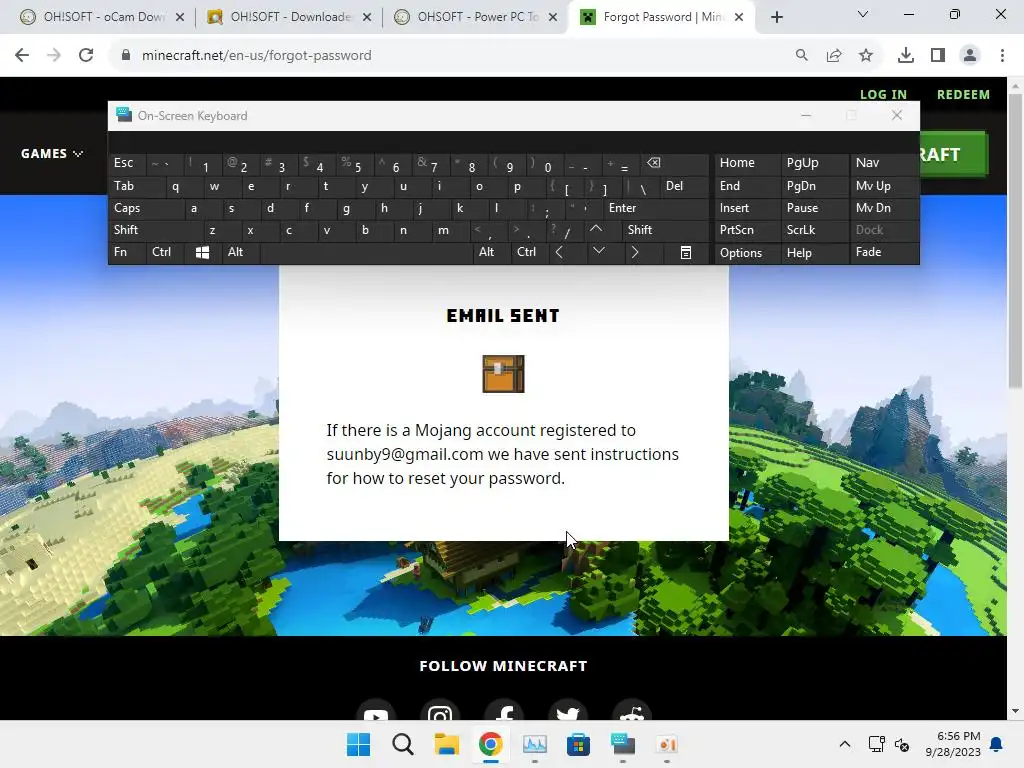Viewport: 1024px width, 768px height.
Task: Click LOG IN link
Action: [x=884, y=95]
